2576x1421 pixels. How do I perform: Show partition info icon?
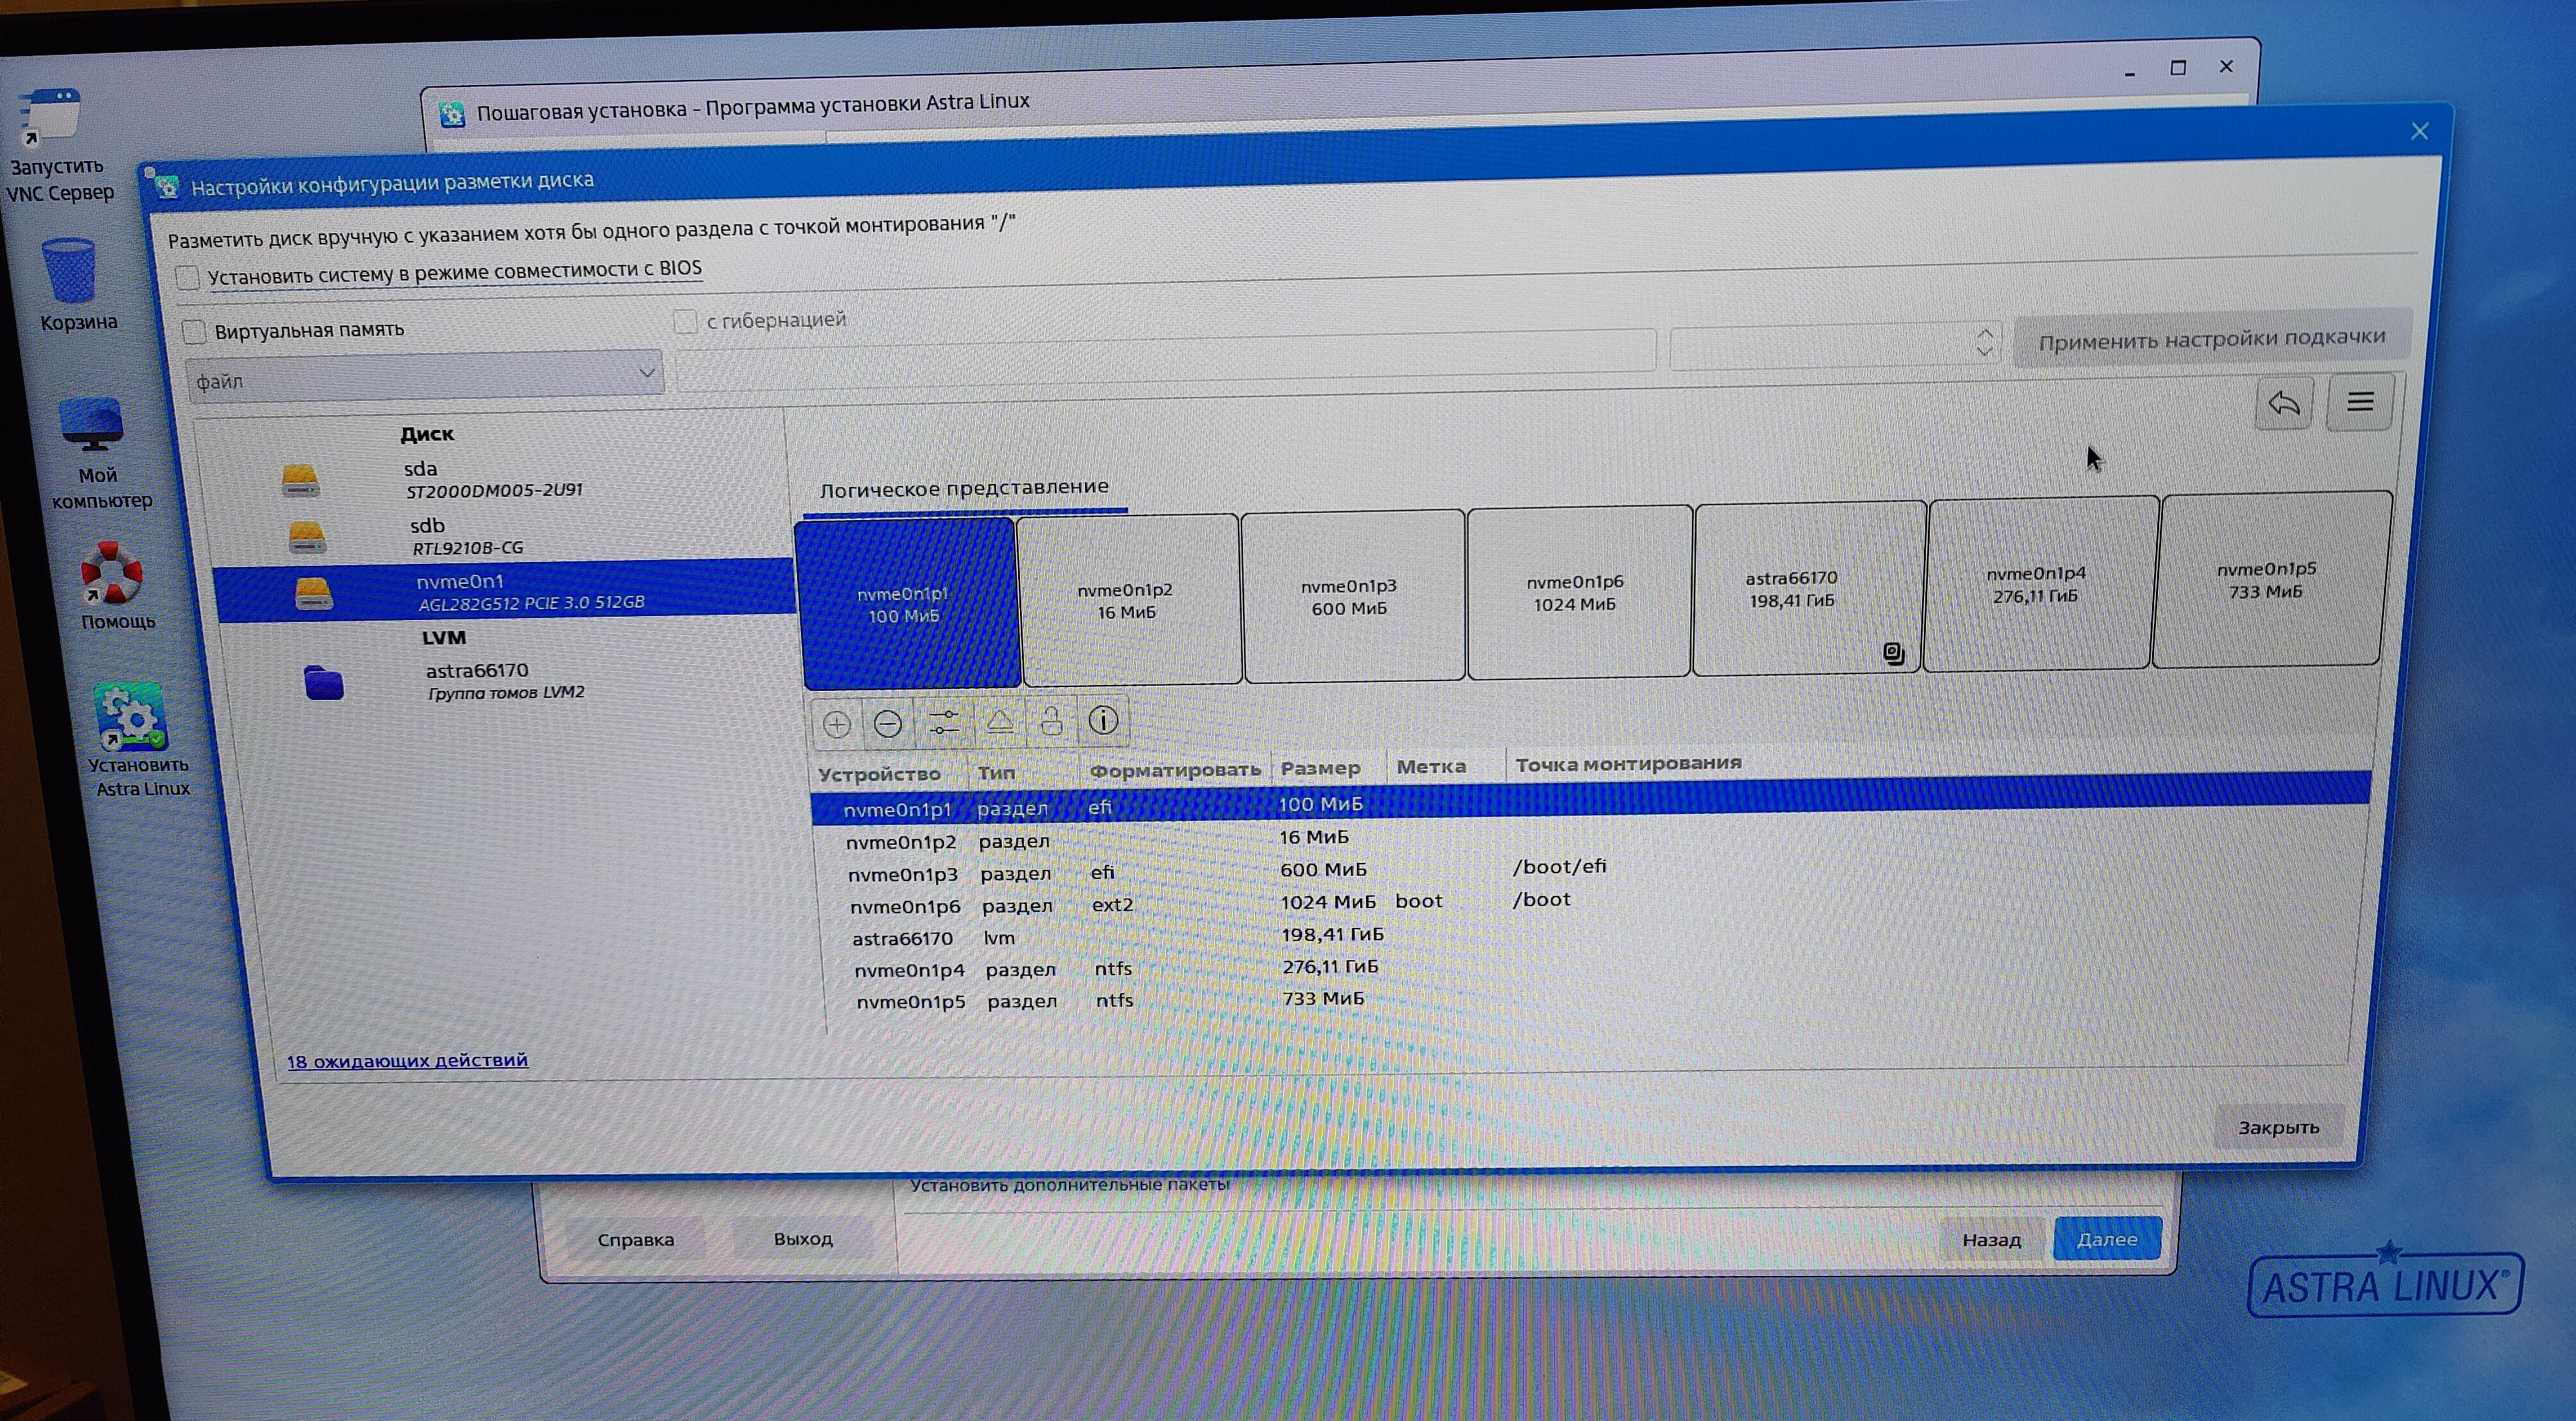[x=1103, y=720]
